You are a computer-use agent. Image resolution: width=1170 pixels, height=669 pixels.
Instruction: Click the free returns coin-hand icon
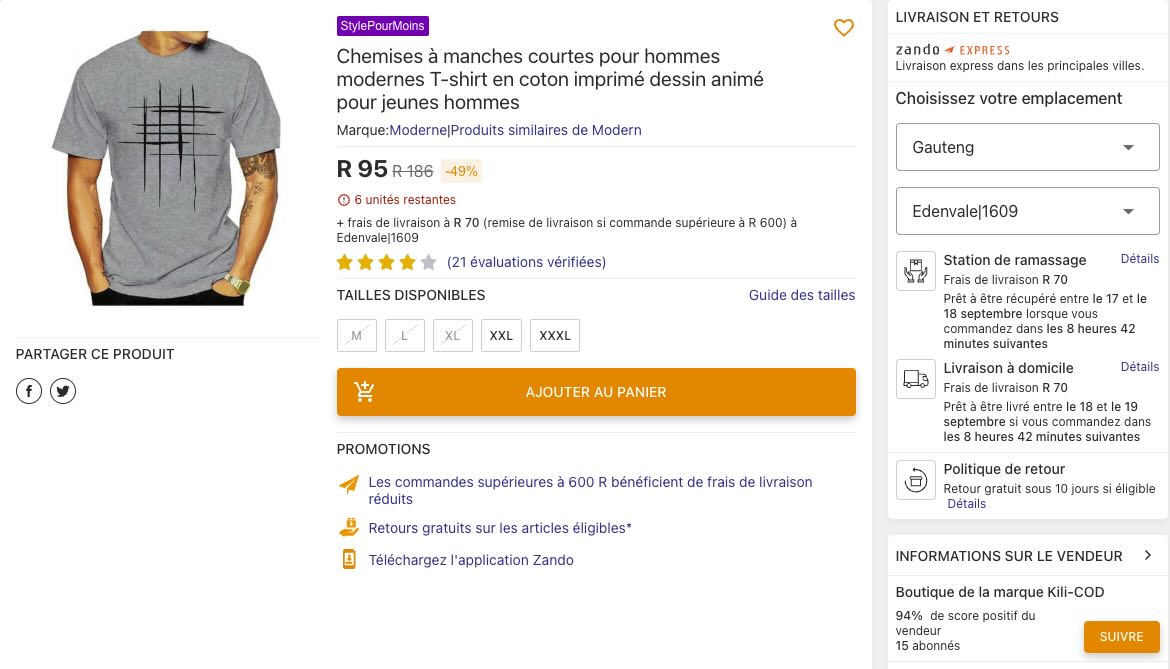(348, 526)
